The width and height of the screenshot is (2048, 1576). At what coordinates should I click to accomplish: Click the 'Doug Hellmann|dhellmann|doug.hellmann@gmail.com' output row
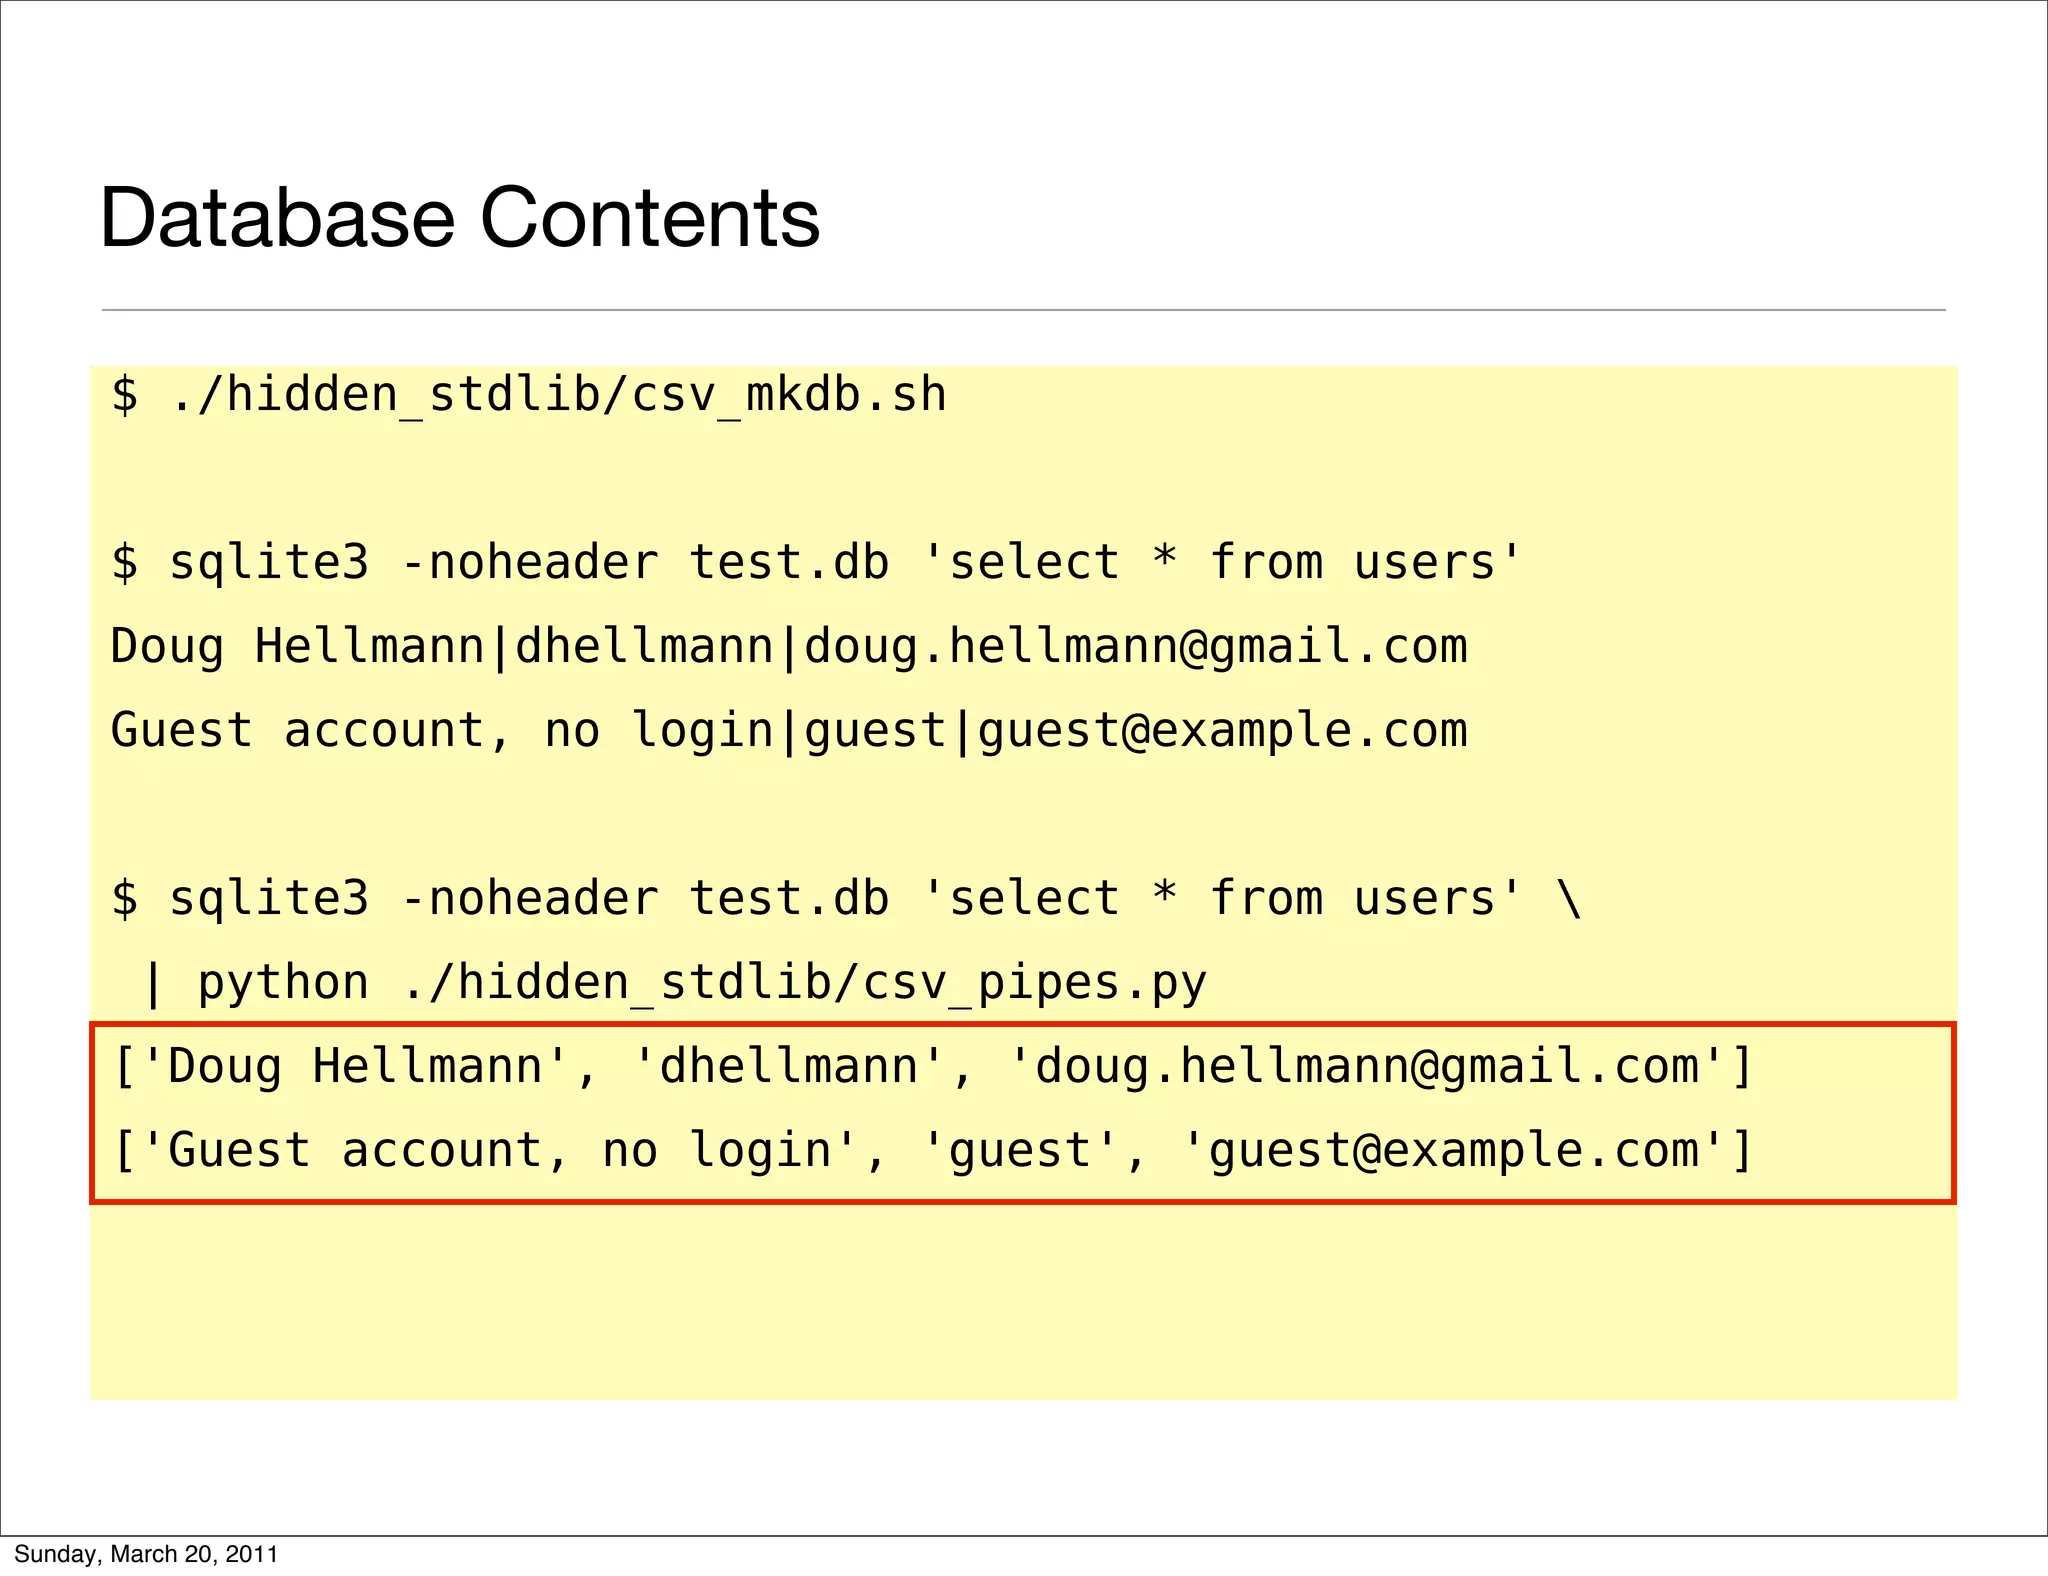coord(789,646)
